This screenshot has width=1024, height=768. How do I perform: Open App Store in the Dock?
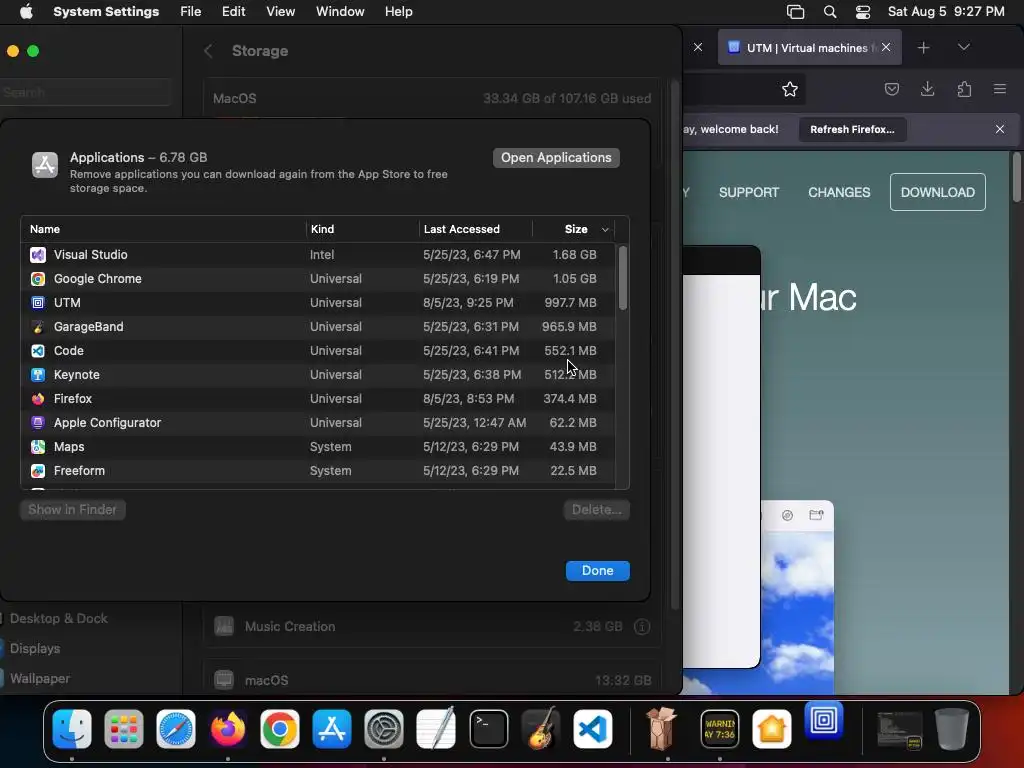[332, 729]
